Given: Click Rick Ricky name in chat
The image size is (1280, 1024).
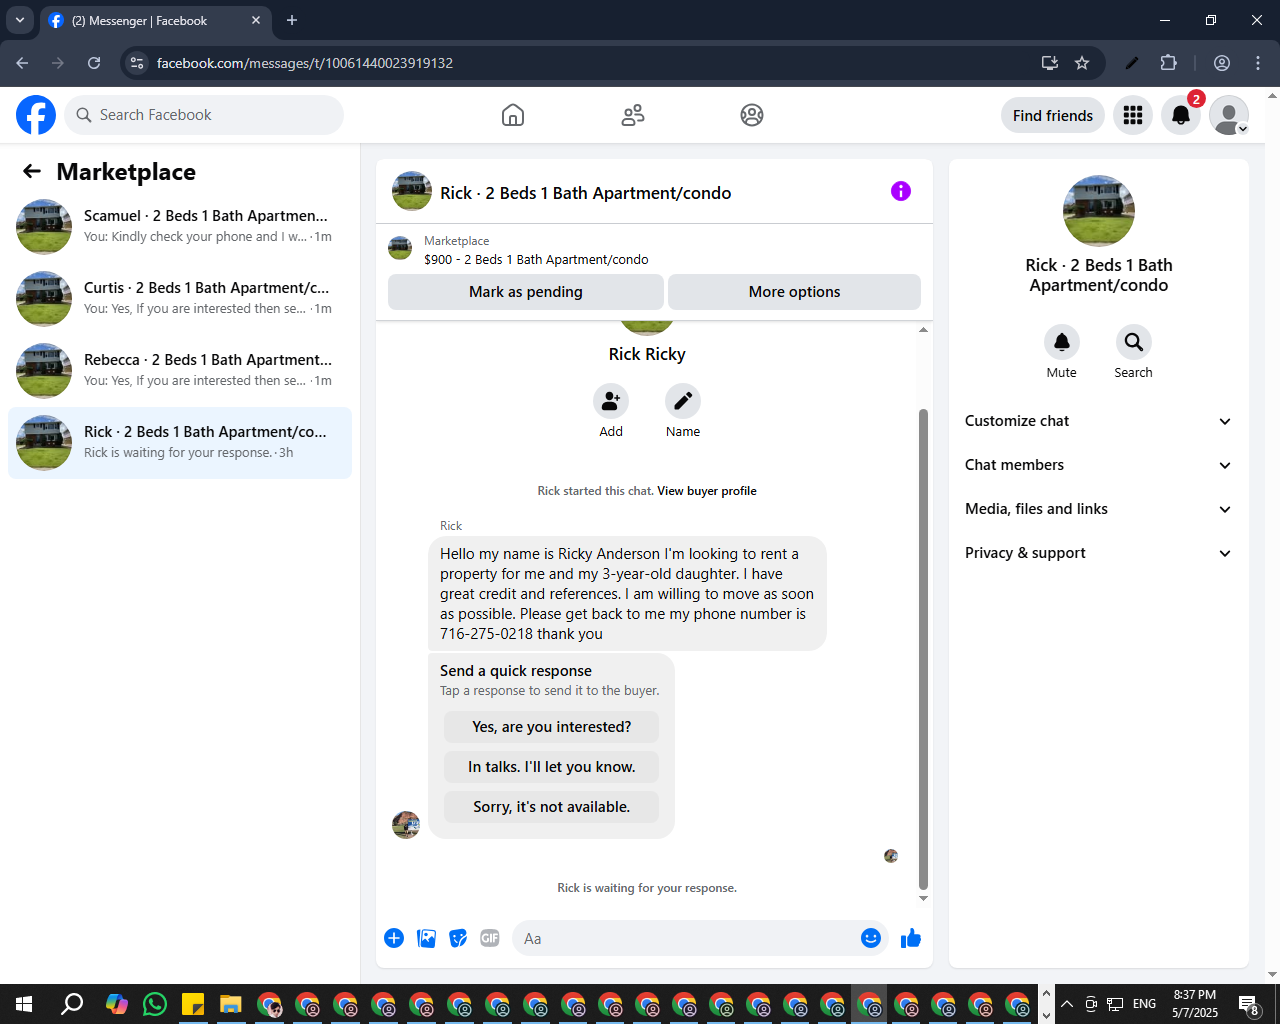Looking at the screenshot, I should click(x=647, y=354).
